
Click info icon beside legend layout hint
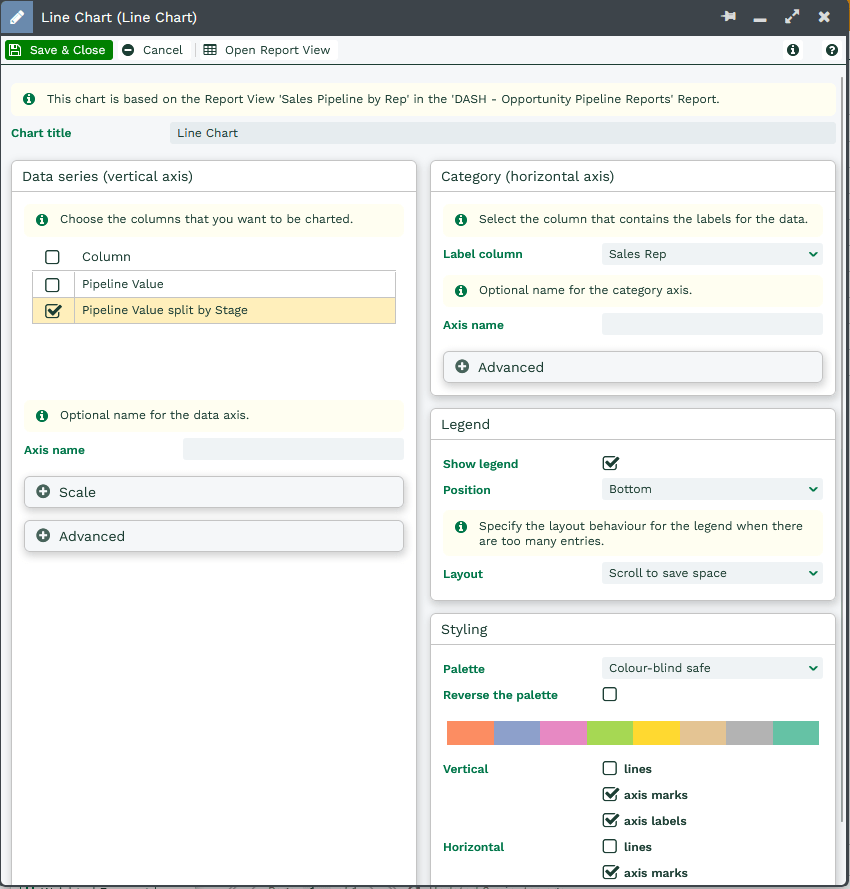tap(461, 526)
